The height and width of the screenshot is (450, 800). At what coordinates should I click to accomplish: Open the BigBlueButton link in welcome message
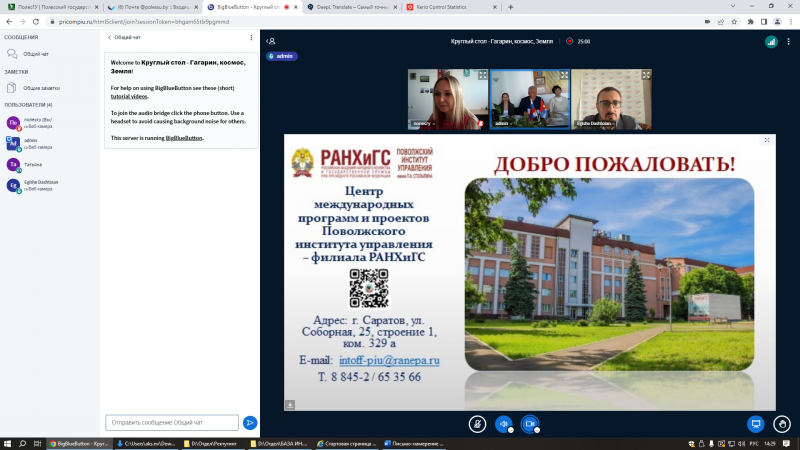coord(184,138)
